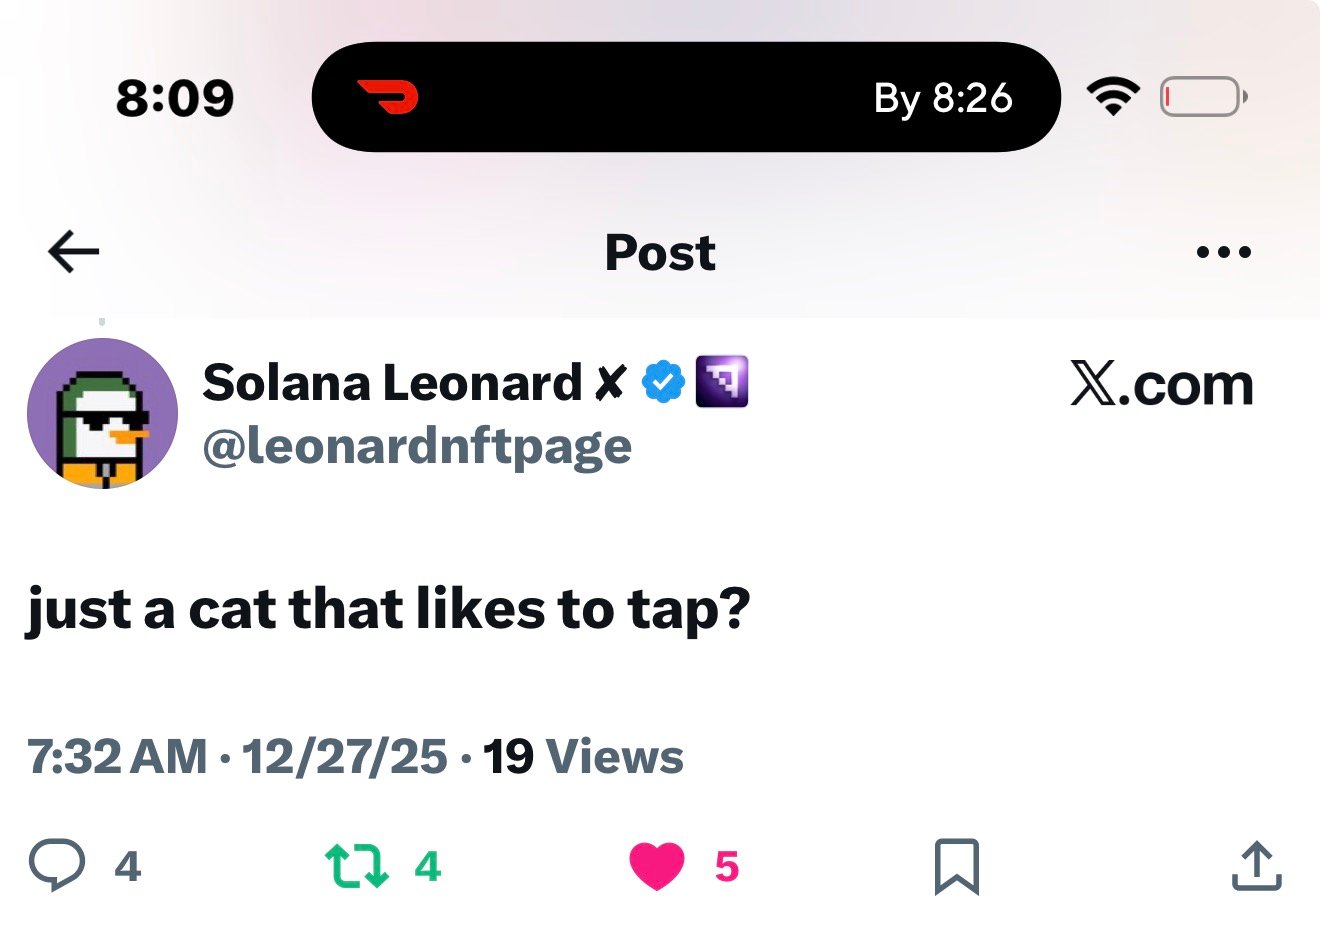1320x936 pixels.
Task: Toggle the pink heart like icon
Action: coord(657,866)
